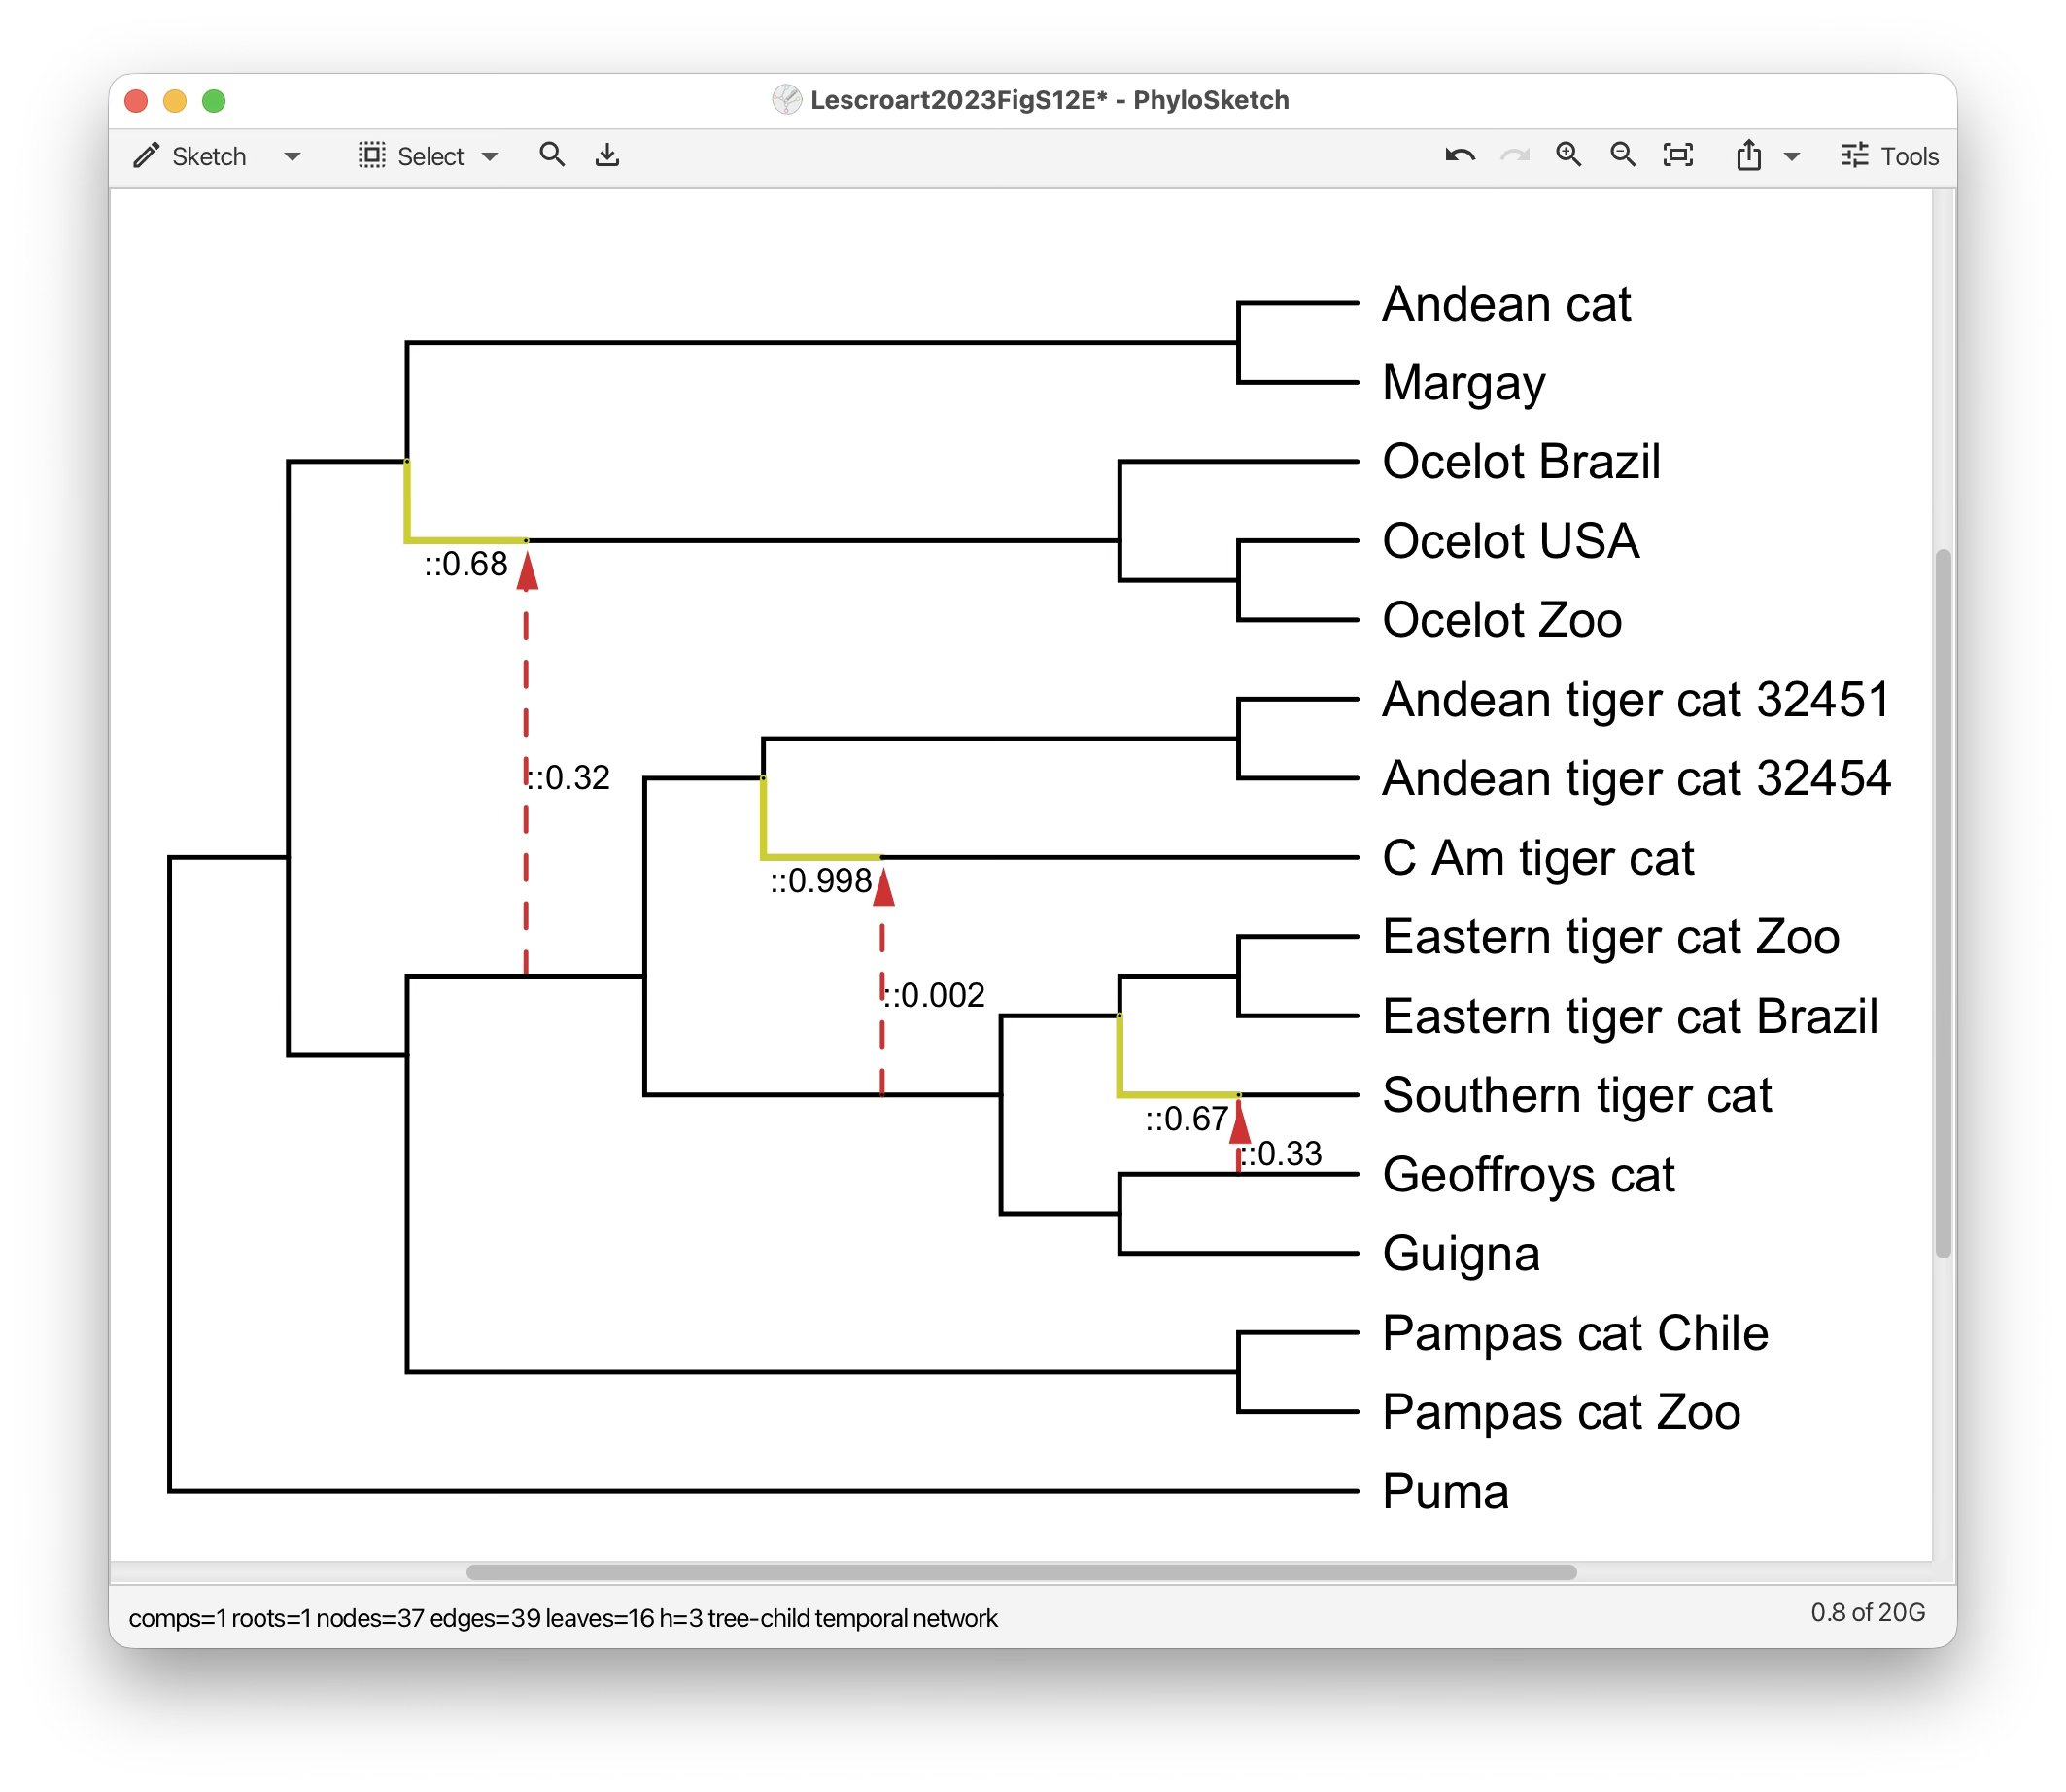Select Andean tiger cat 32454 label

point(1636,779)
